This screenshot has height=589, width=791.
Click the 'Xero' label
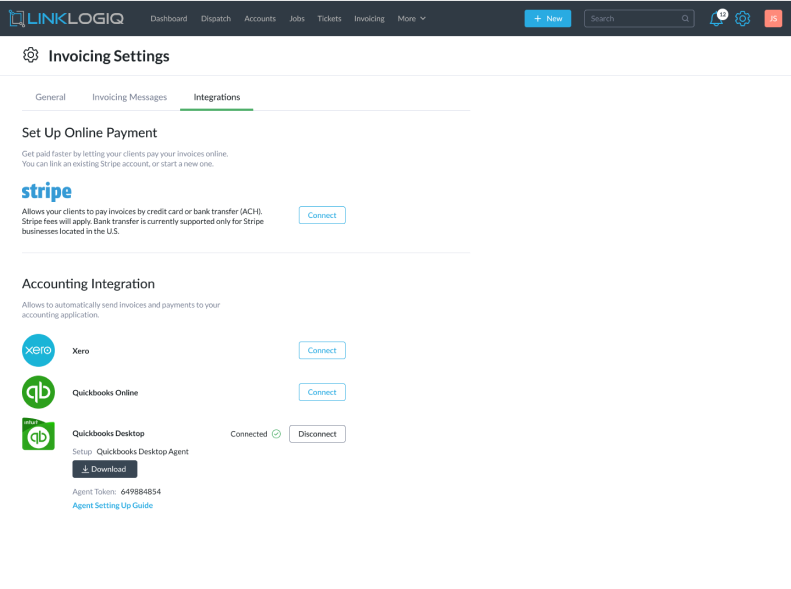81,351
